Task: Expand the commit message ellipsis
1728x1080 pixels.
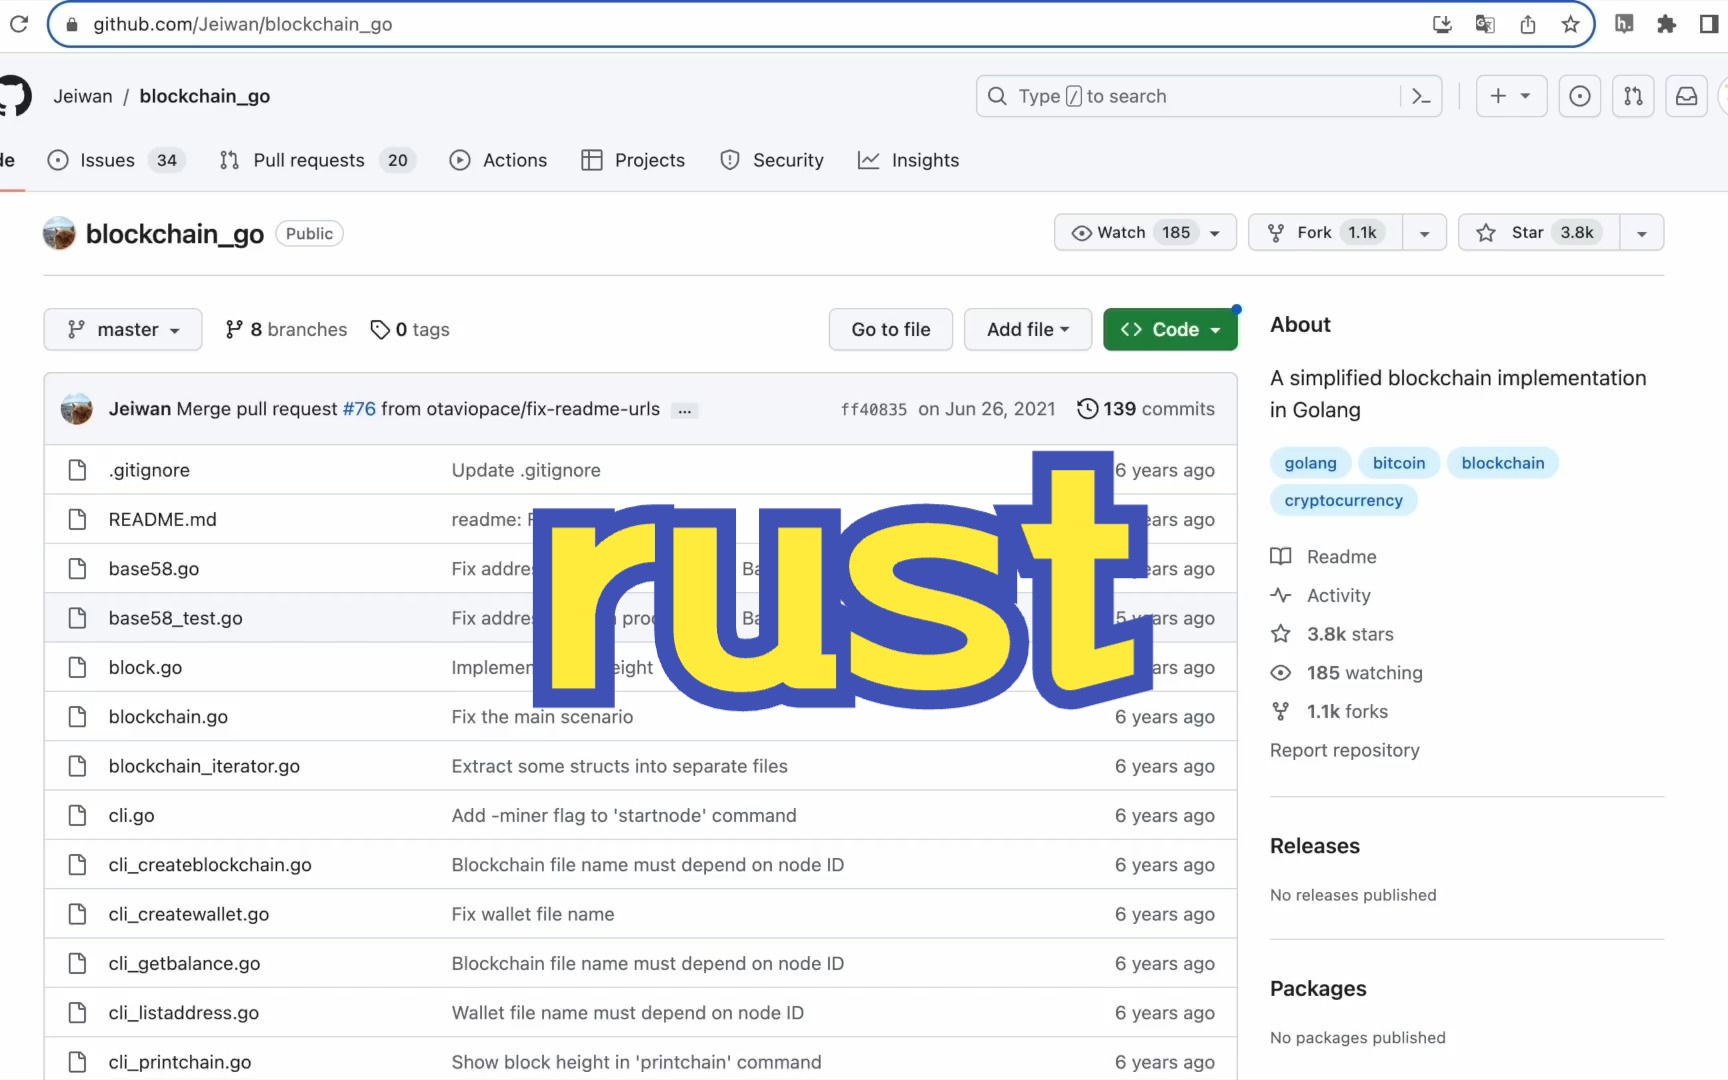Action: [685, 410]
